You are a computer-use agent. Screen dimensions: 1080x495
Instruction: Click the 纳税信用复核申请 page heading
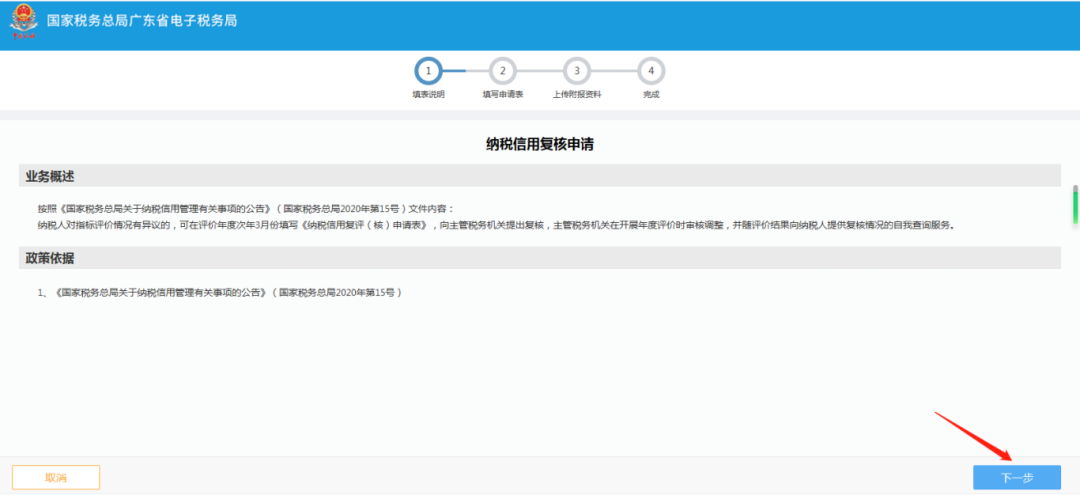point(540,145)
